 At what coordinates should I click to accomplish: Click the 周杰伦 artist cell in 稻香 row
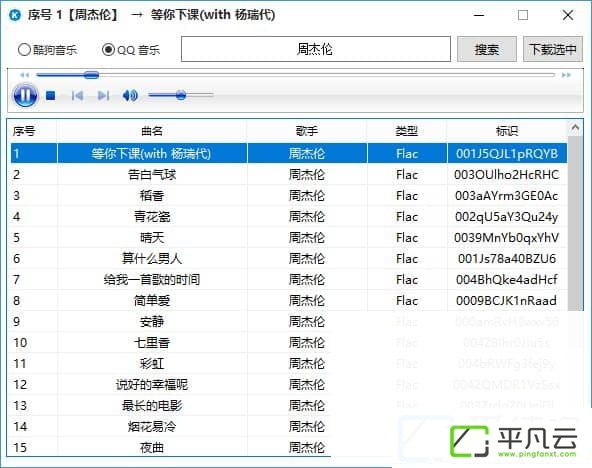[307, 196]
